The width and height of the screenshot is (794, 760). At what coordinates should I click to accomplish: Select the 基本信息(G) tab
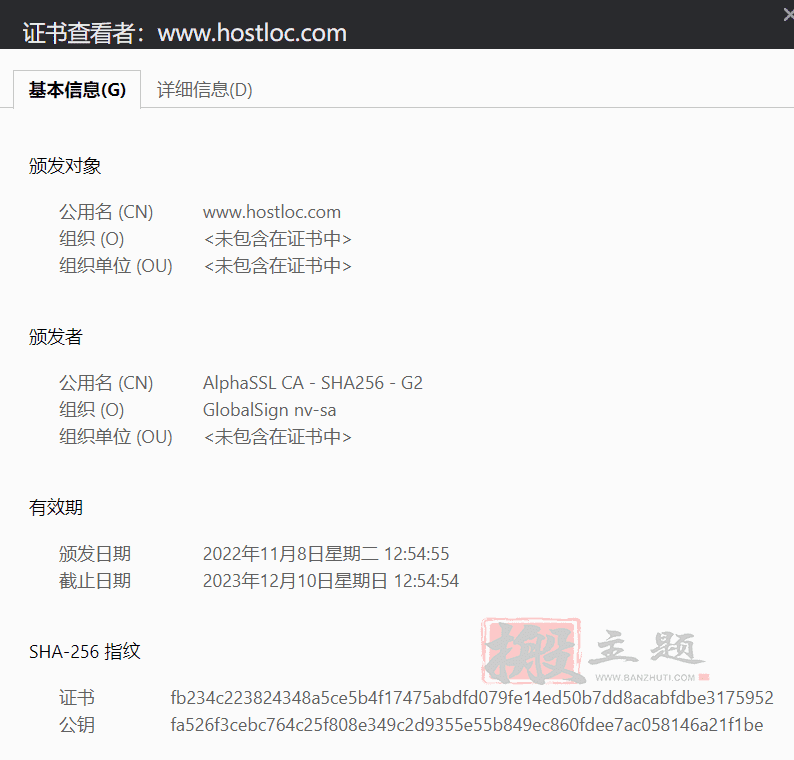(x=77, y=90)
